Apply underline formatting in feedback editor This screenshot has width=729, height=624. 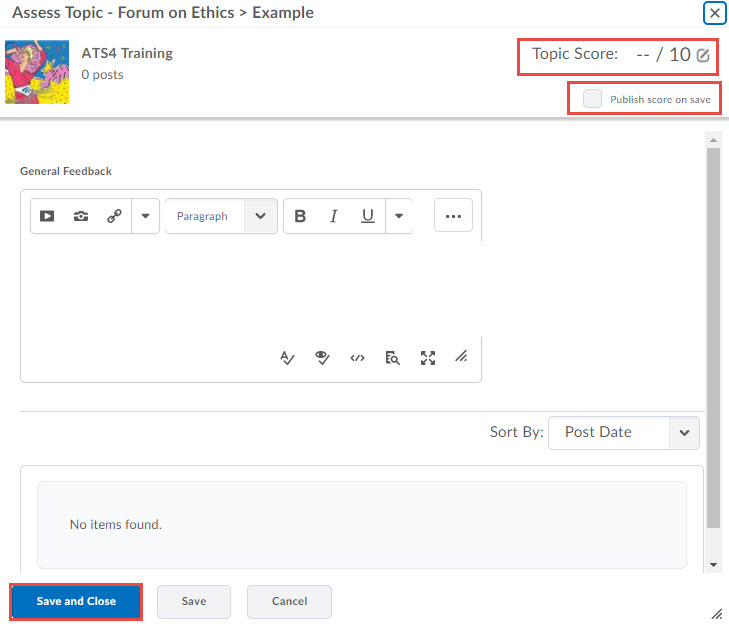pos(368,216)
